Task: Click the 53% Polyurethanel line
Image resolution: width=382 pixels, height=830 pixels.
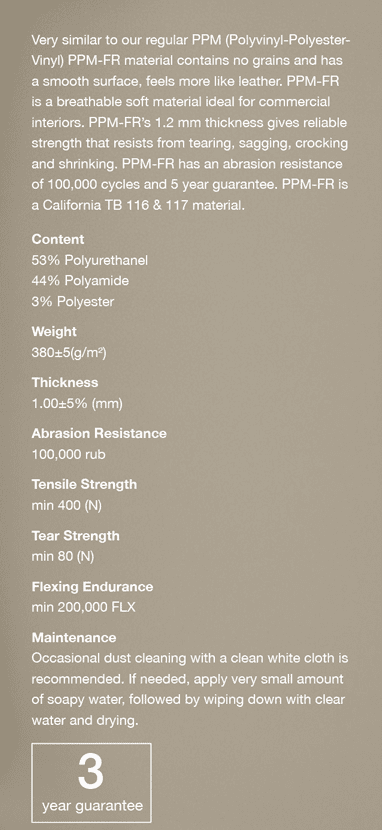Action: pos(90,260)
